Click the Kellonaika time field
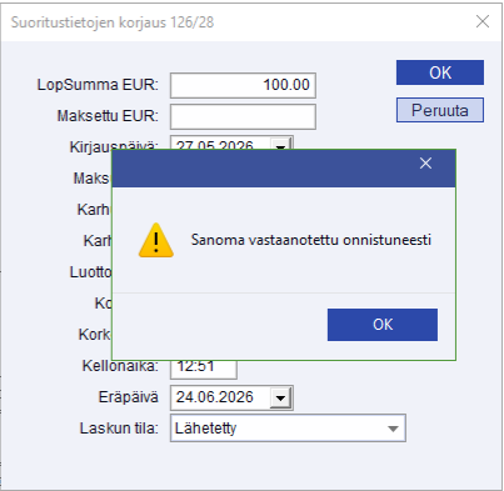Image resolution: width=504 pixels, height=491 pixels. pyautogui.click(x=204, y=369)
